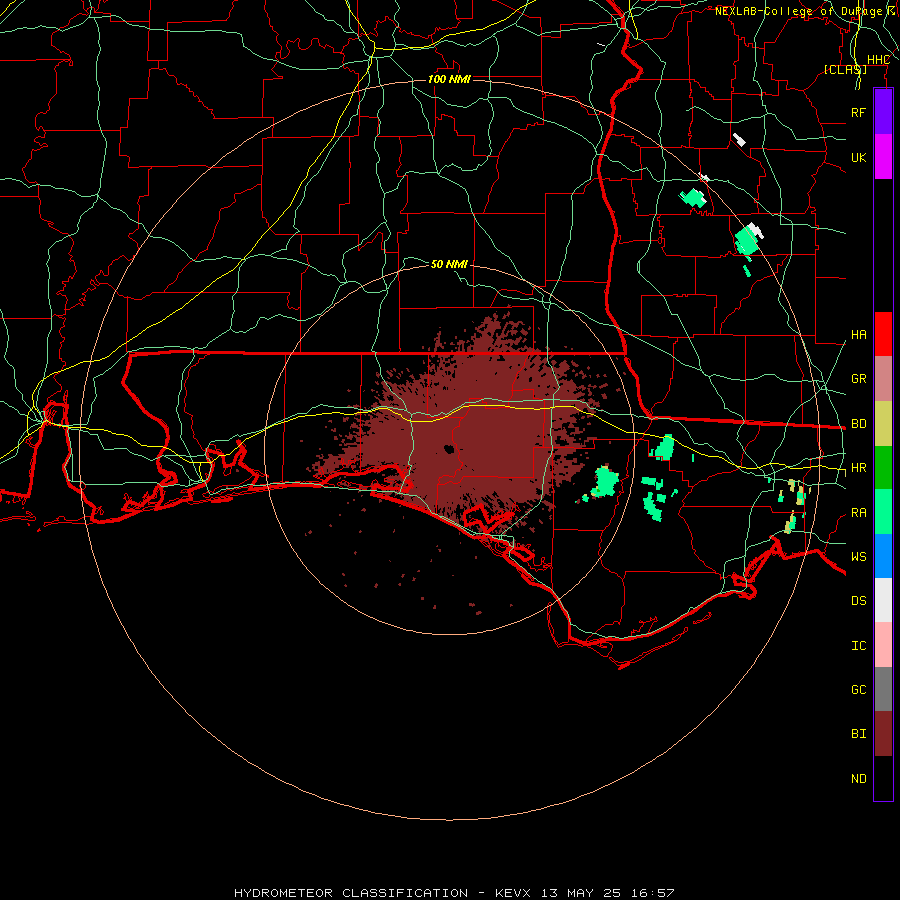900x900 pixels.
Task: Click the '100 NMI' range ring label
Action: coord(449,79)
